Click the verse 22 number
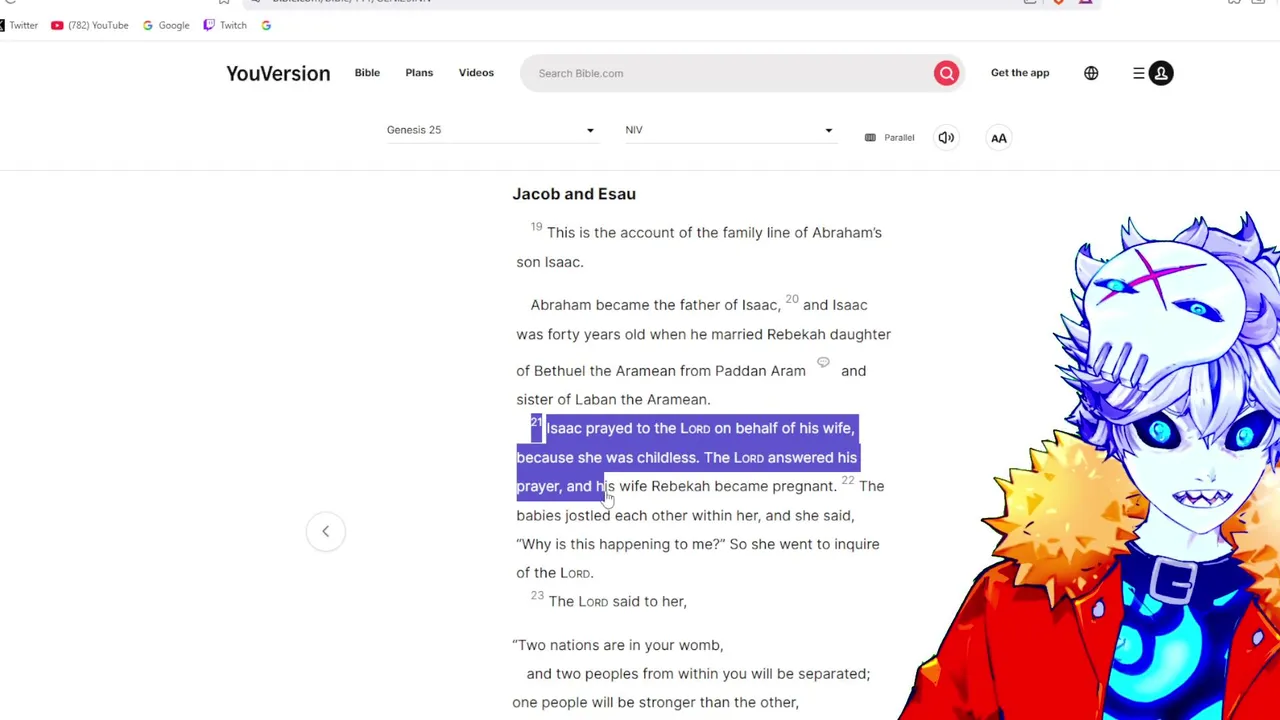This screenshot has height=720, width=1280. point(848,481)
